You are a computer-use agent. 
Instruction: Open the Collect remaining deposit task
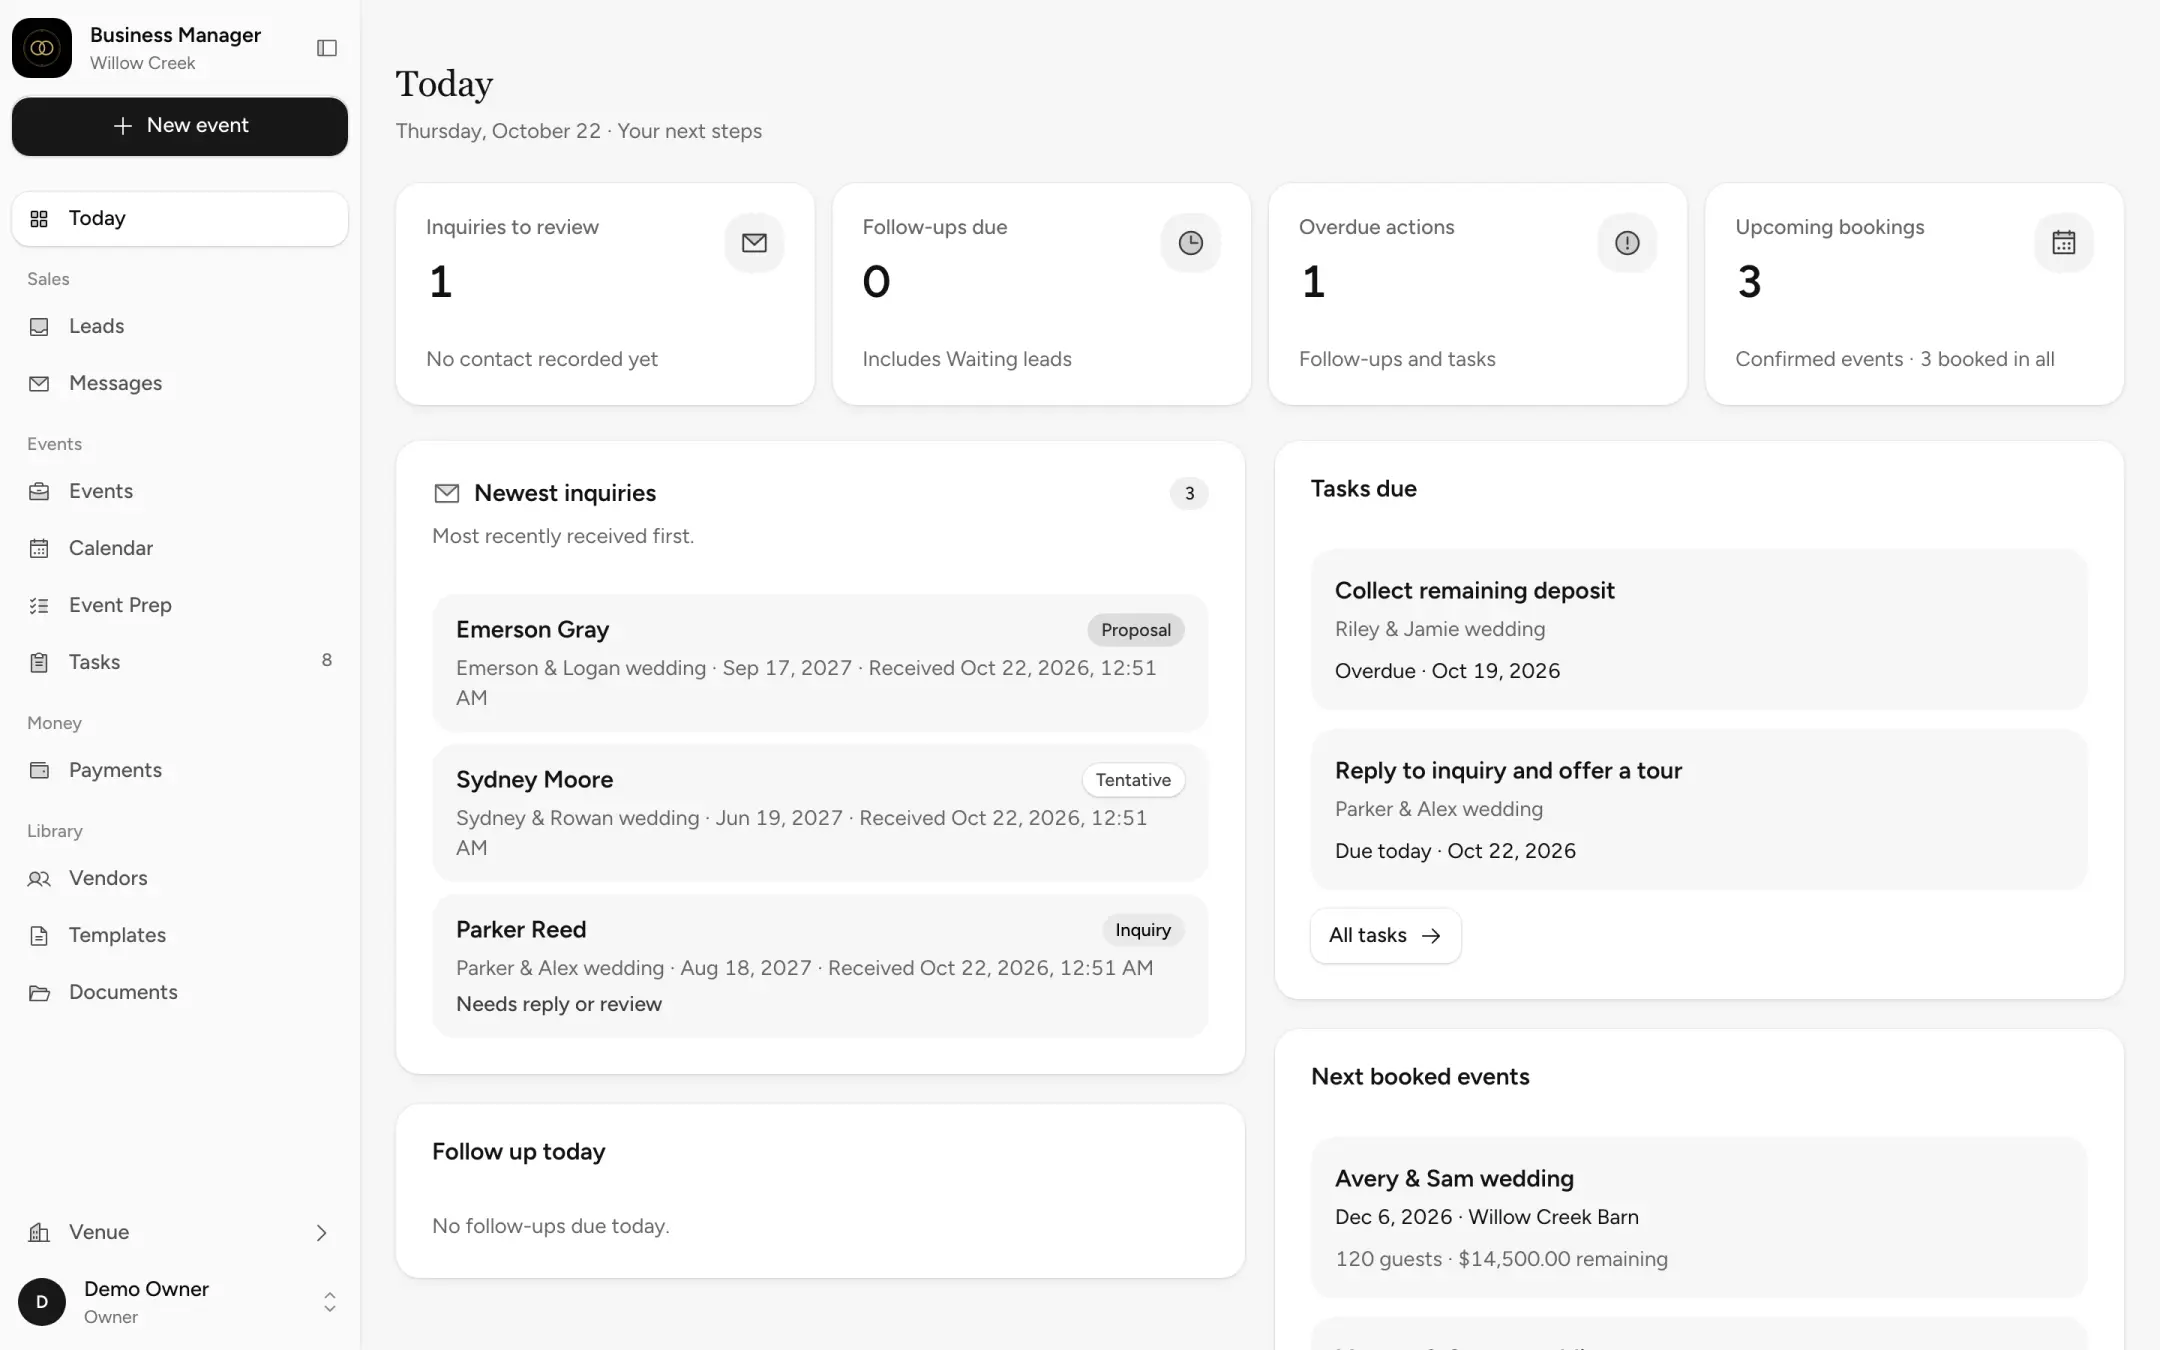click(x=1699, y=630)
